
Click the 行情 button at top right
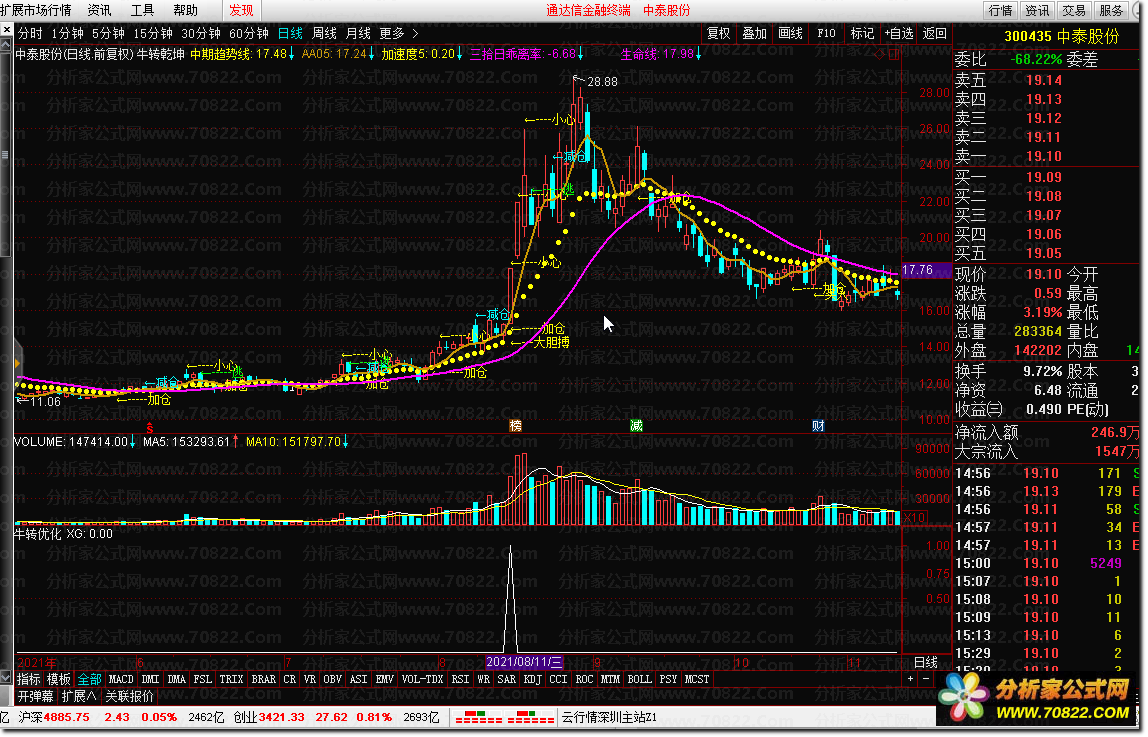1000,10
